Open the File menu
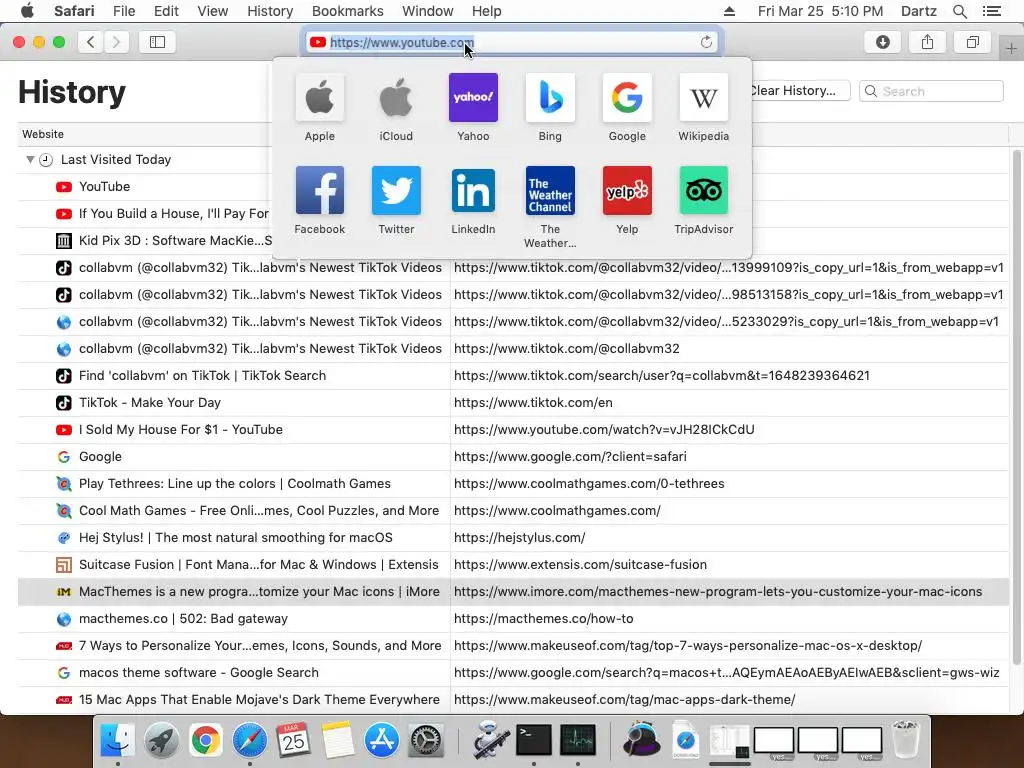The width and height of the screenshot is (1024, 768). tap(123, 11)
